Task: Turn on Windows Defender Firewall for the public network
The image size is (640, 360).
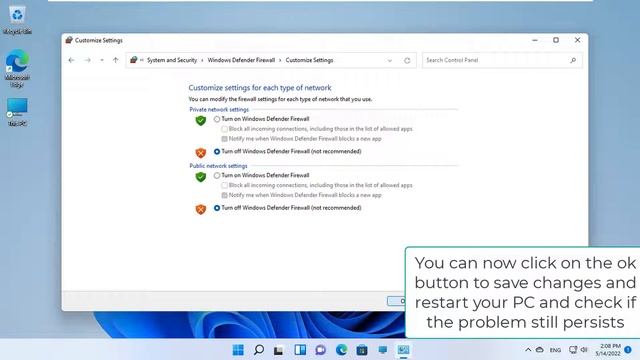Action: 217,176
